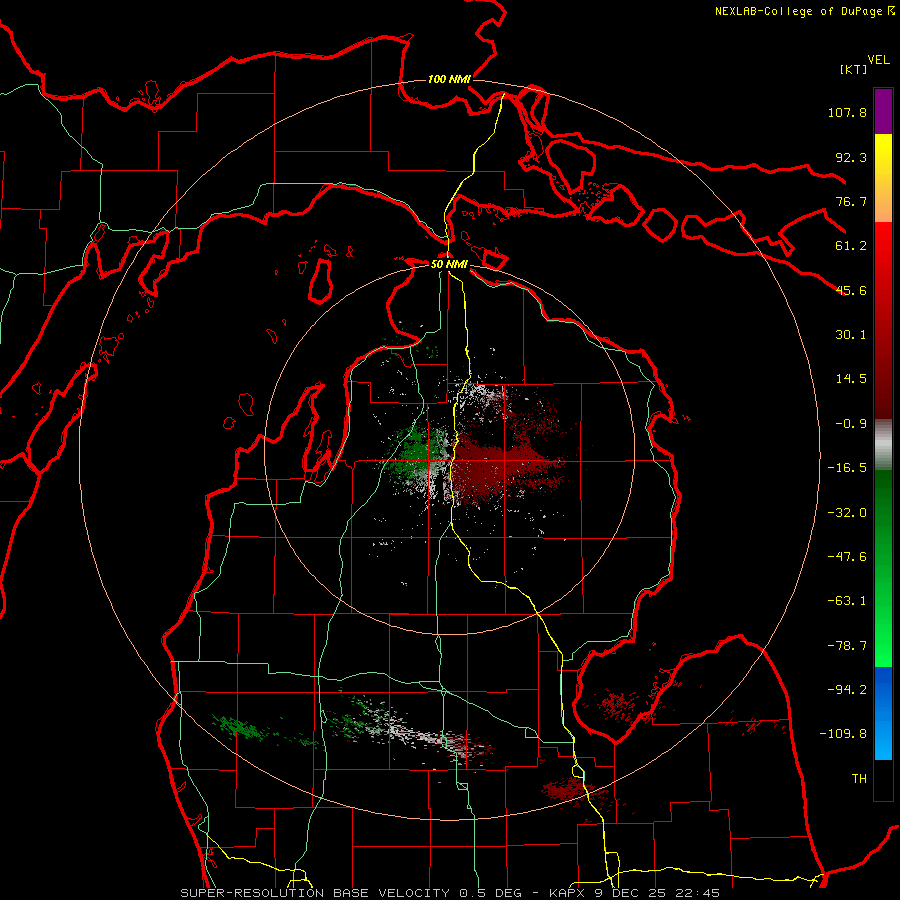The width and height of the screenshot is (900, 900).
Task: Select the 45.6 velocity scale value
Action: (x=851, y=290)
